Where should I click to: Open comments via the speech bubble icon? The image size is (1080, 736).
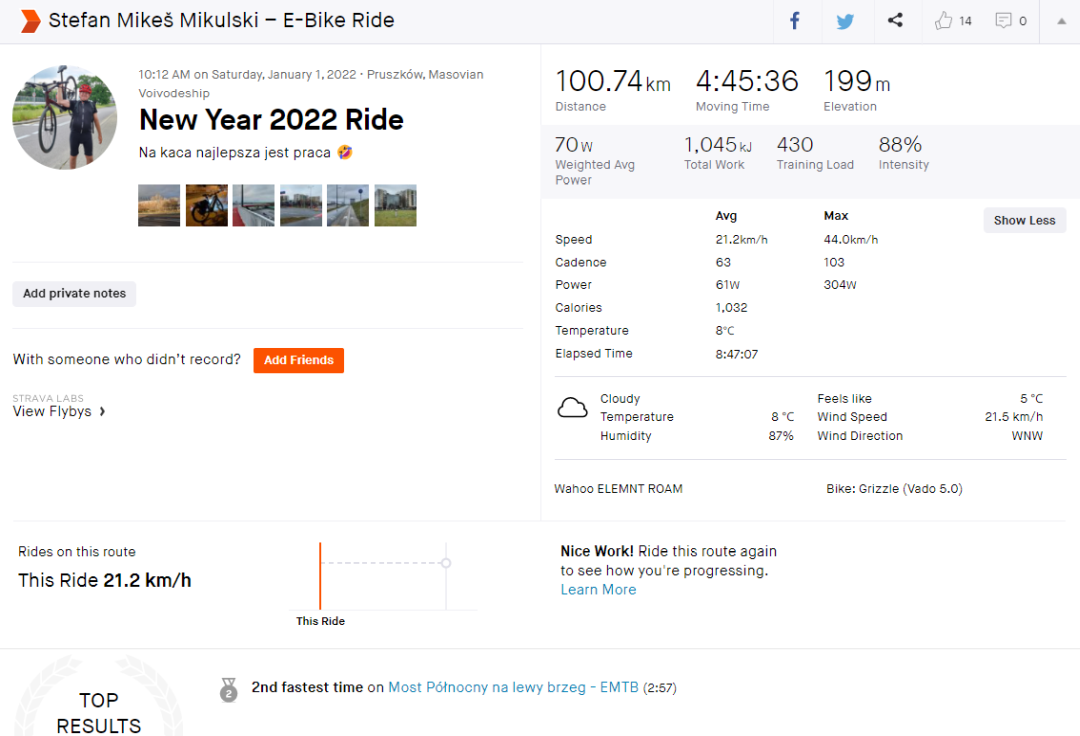point(1003,21)
